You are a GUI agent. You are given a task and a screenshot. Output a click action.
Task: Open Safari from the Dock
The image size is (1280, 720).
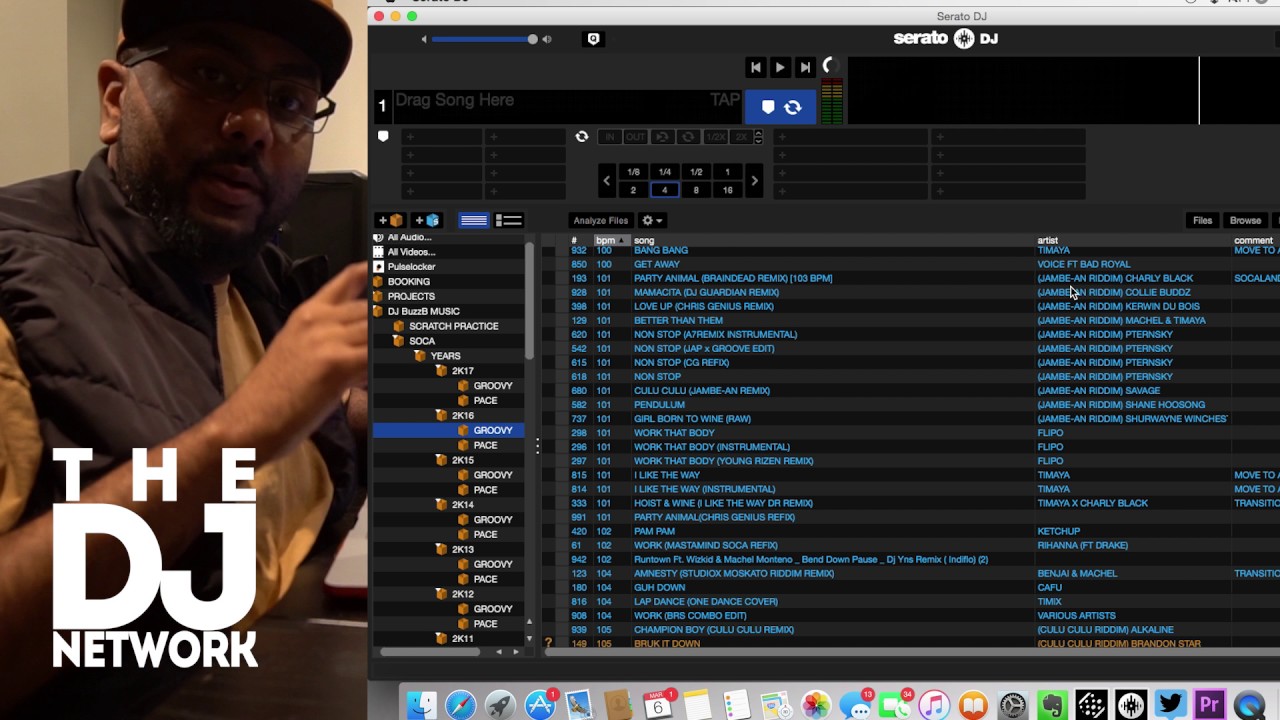pos(461,704)
